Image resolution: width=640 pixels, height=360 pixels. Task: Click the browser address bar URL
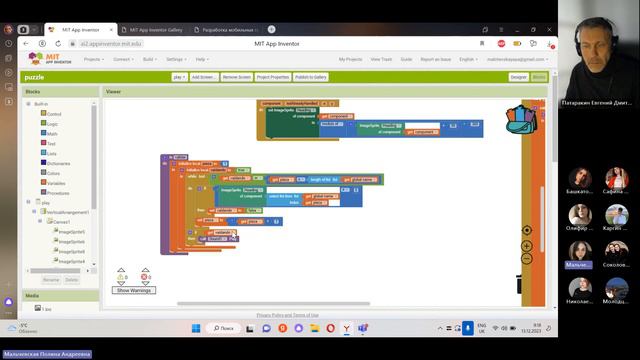click(111, 44)
